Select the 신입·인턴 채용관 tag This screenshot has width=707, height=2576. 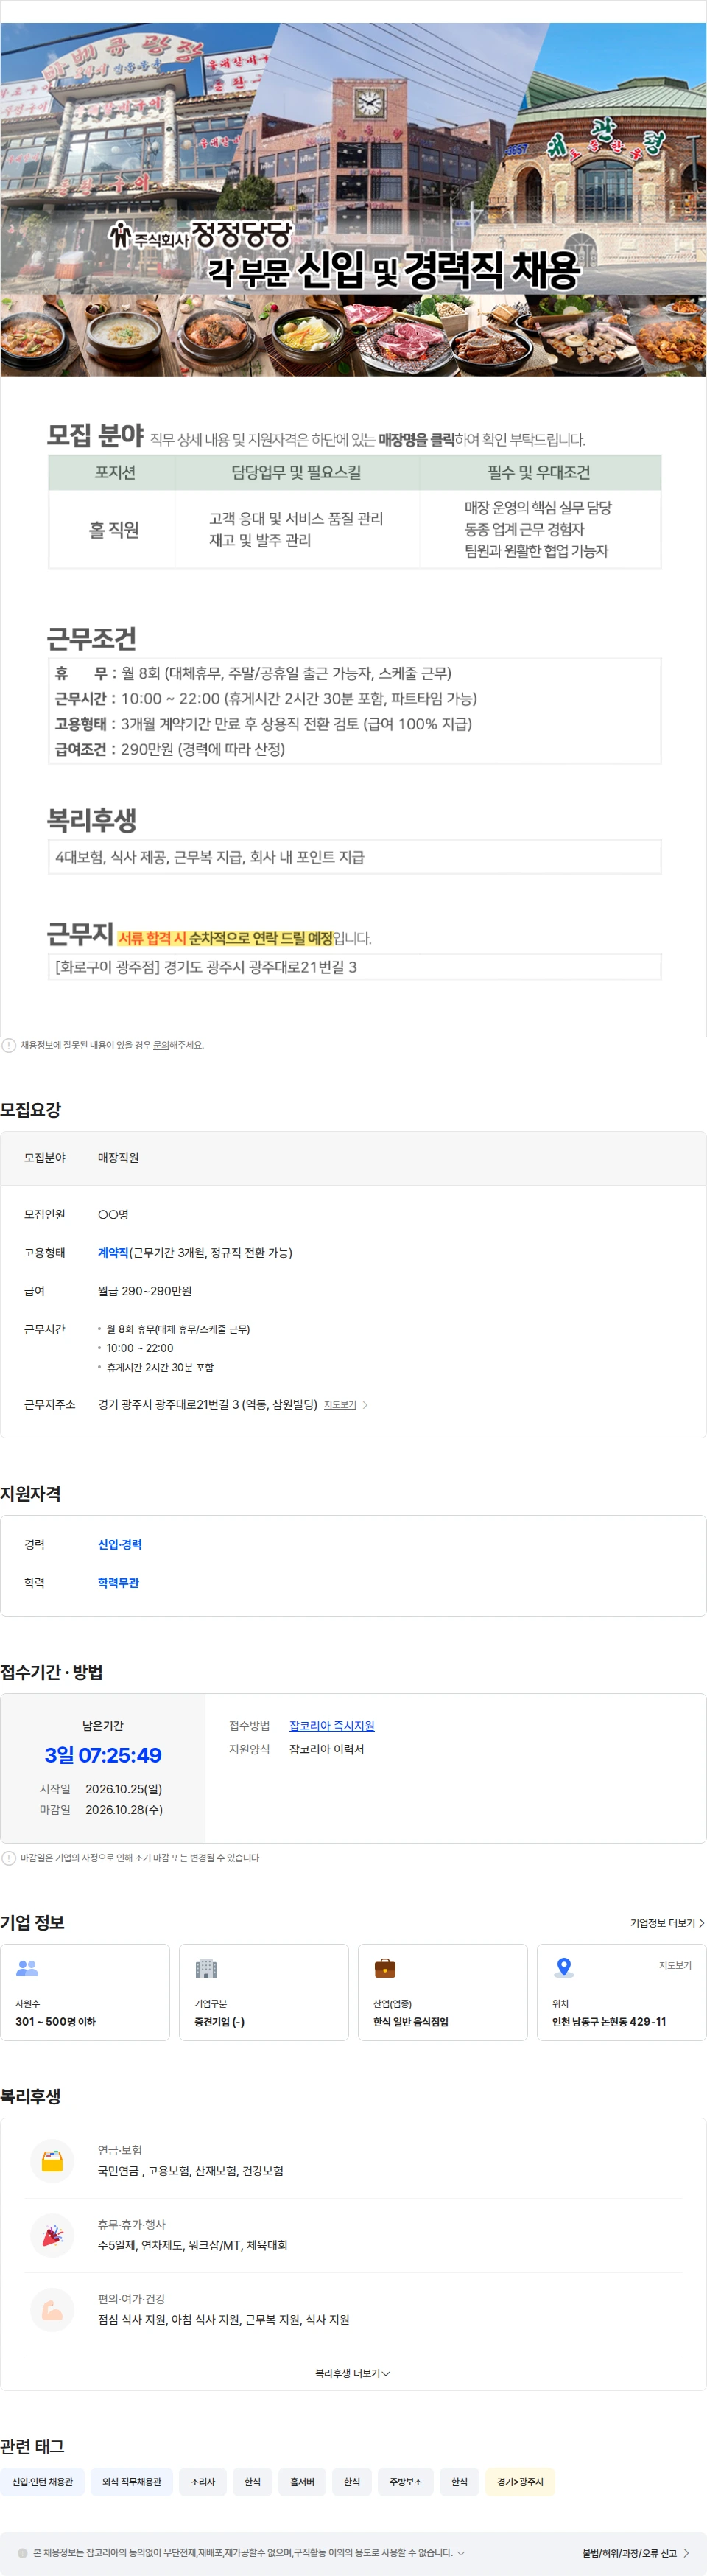point(42,2481)
